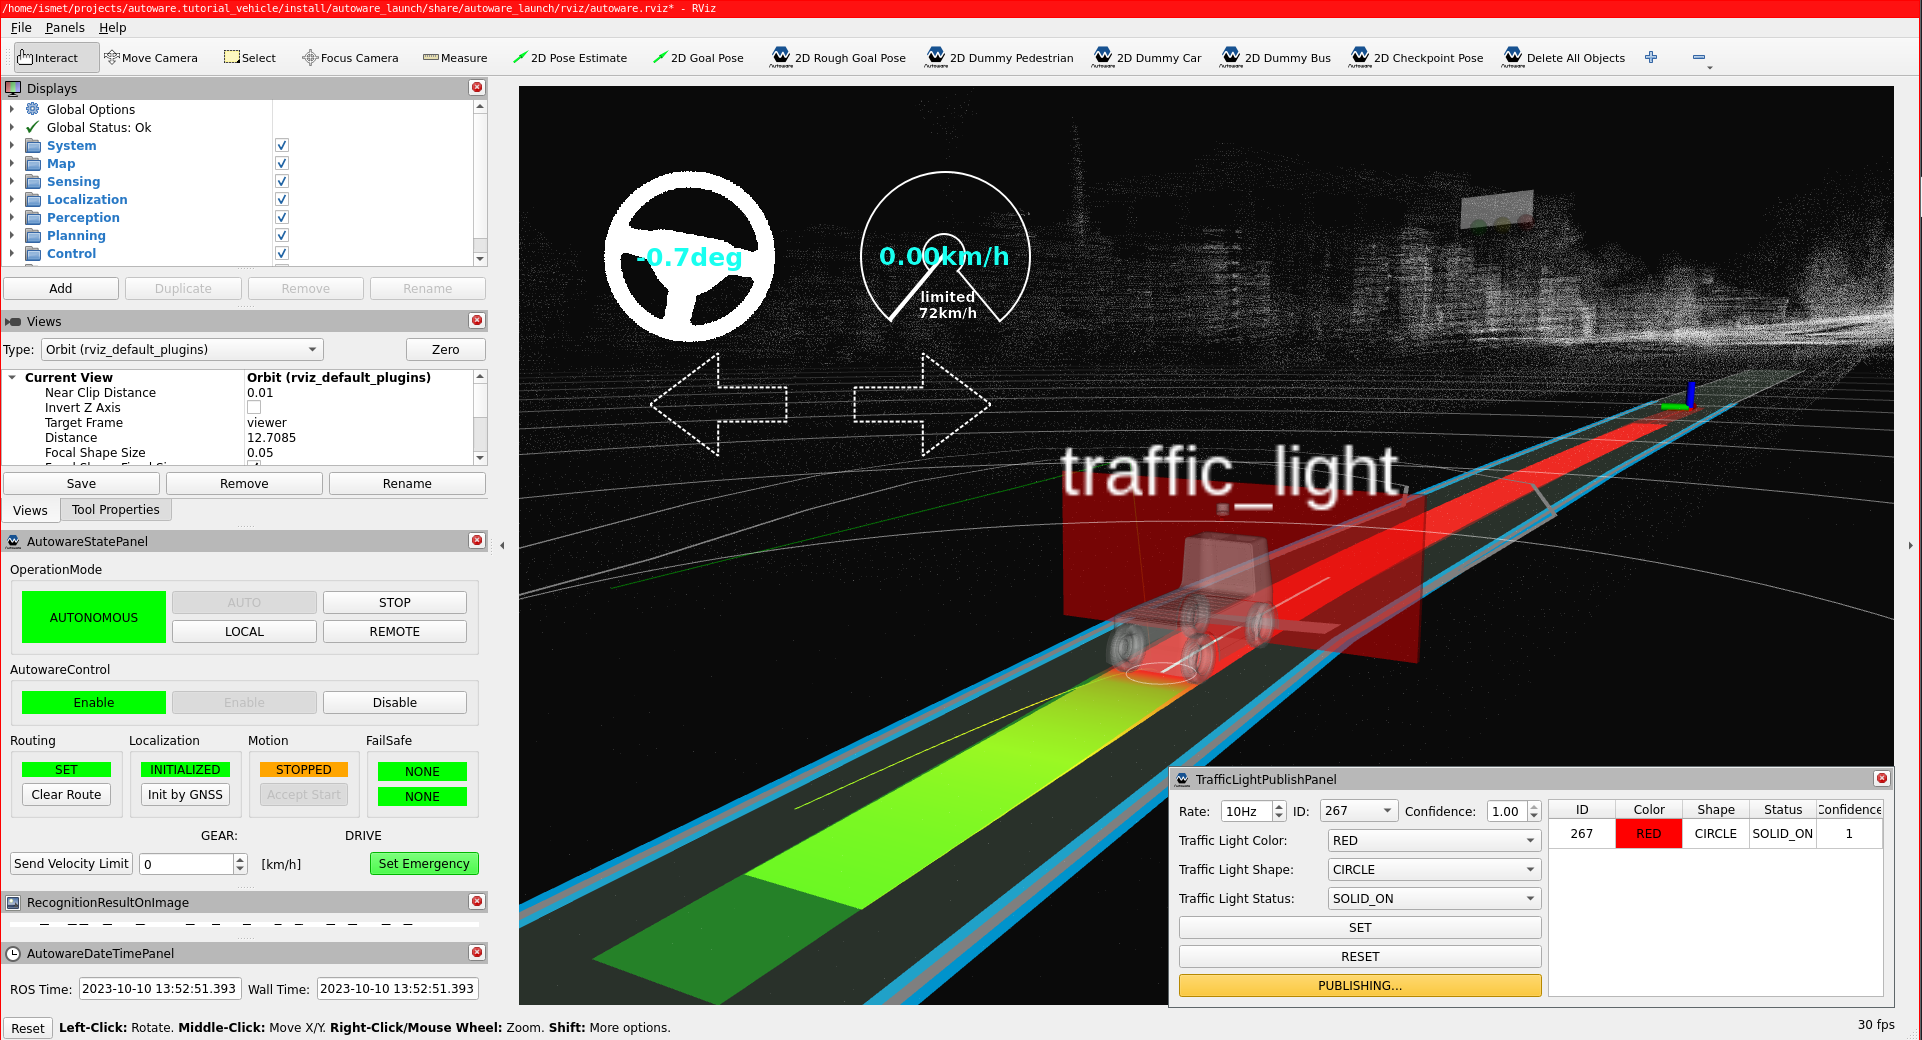This screenshot has width=1922, height=1040.
Task: Open the Panels menu
Action: pyautogui.click(x=65, y=27)
